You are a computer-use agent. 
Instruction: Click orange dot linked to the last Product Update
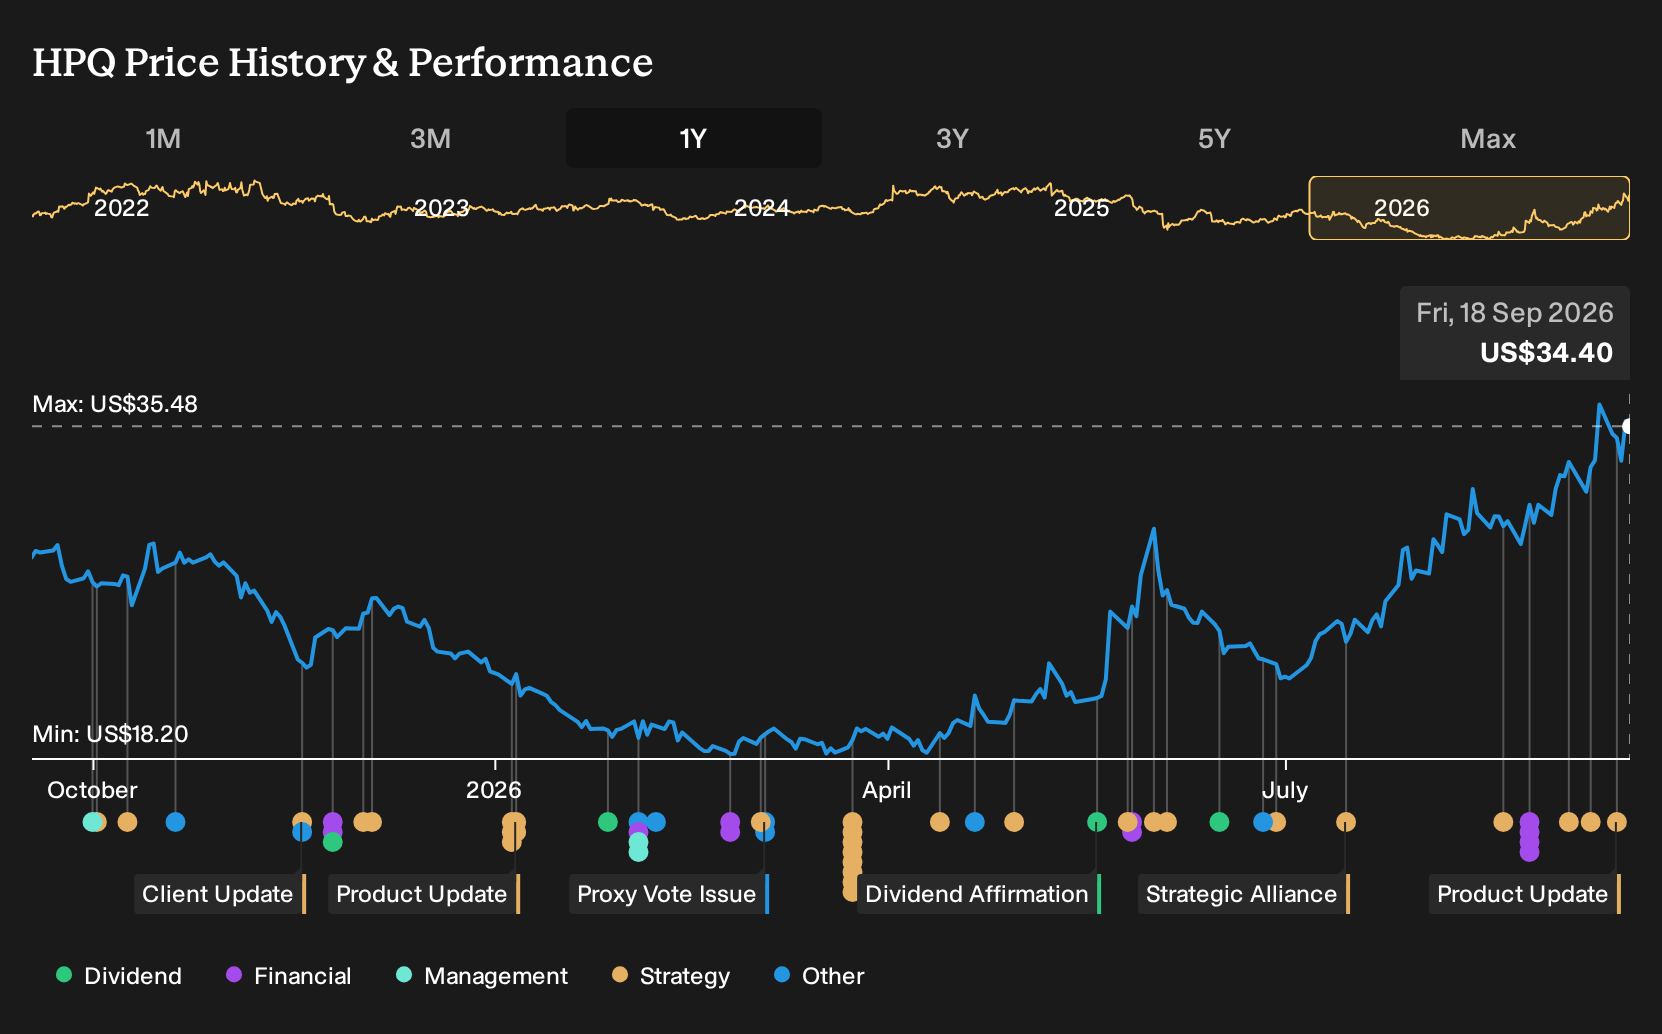(x=1617, y=822)
